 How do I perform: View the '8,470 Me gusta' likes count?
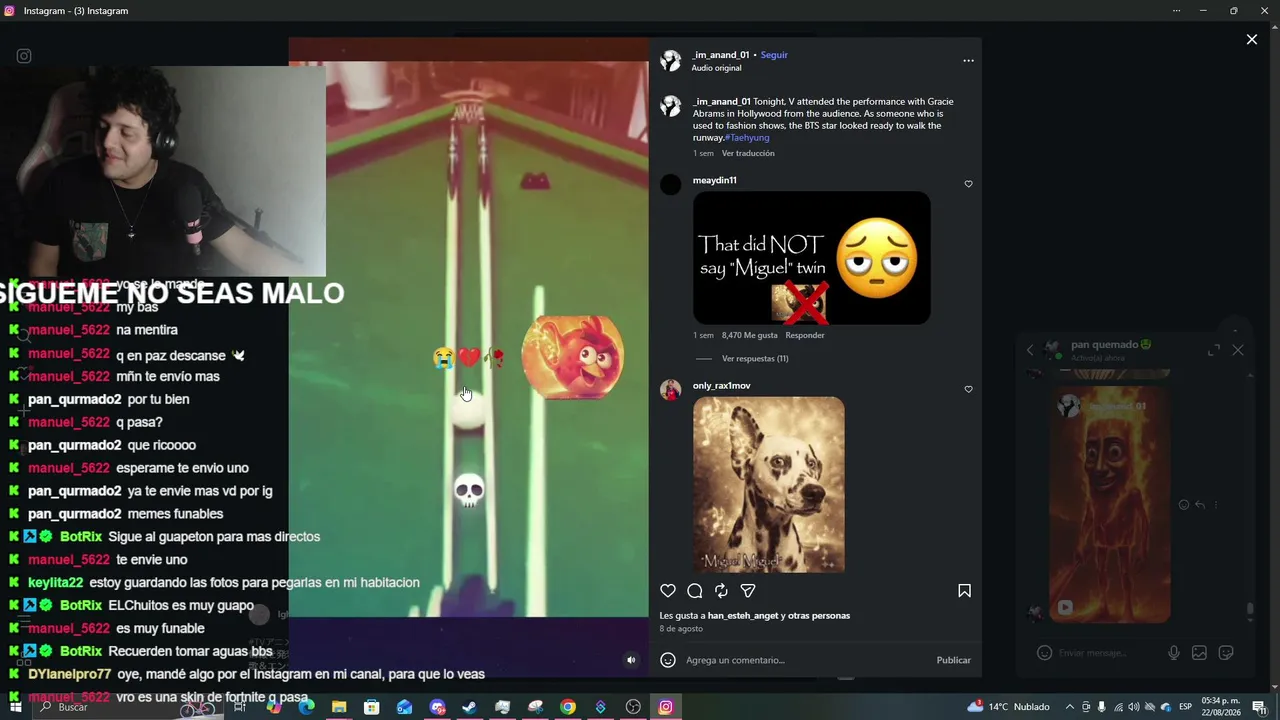(x=749, y=335)
